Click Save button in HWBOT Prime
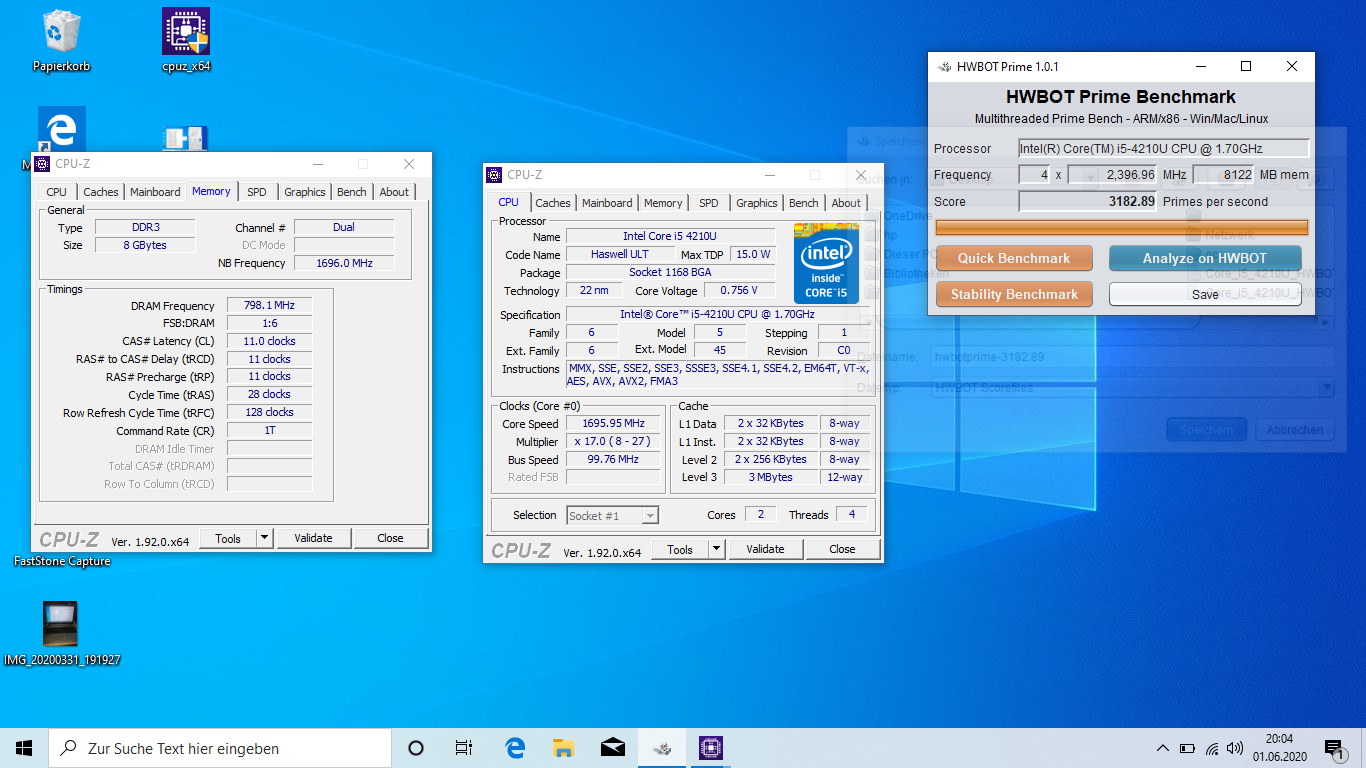The image size is (1366, 768). [1205, 294]
